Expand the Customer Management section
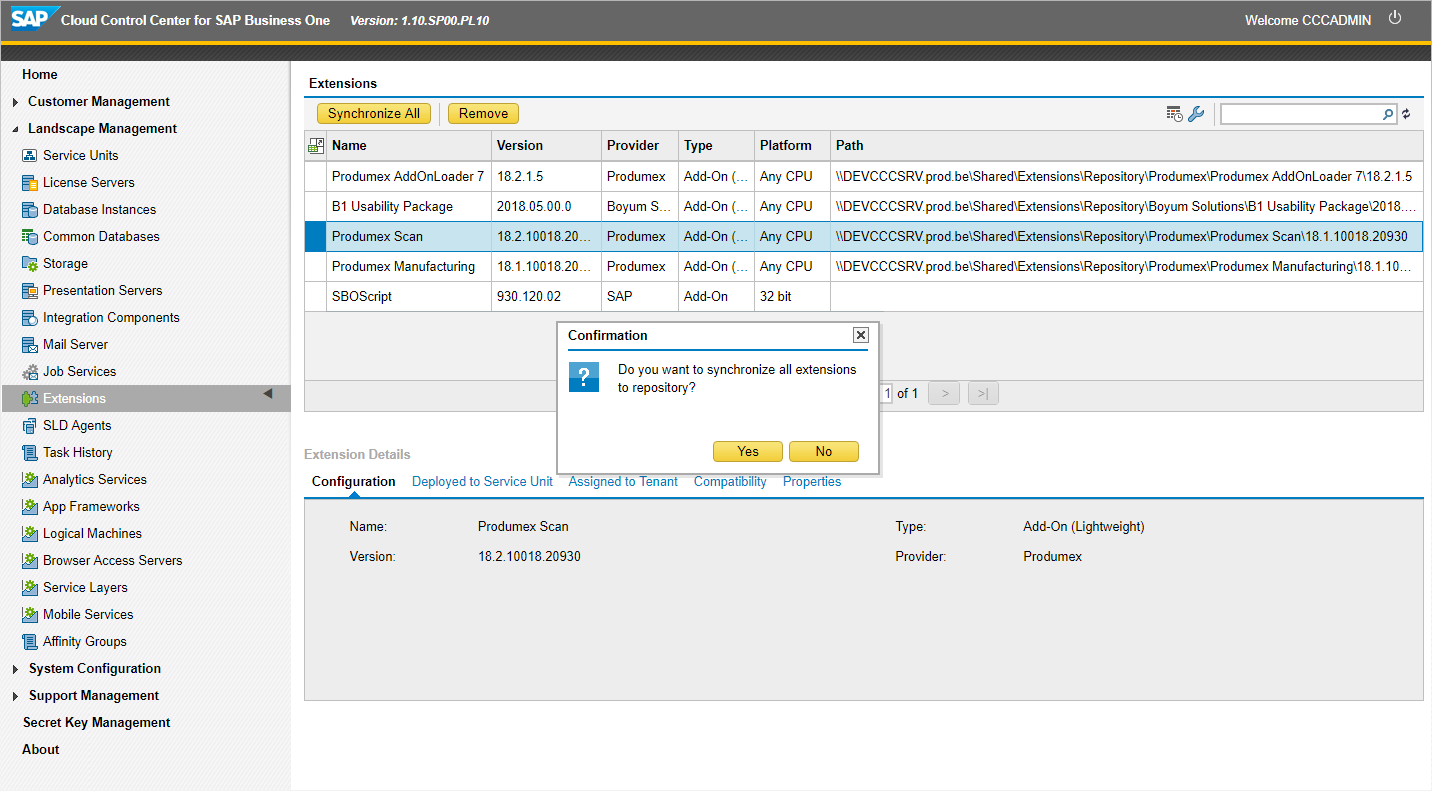Viewport: 1432px width, 791px height. (x=15, y=102)
